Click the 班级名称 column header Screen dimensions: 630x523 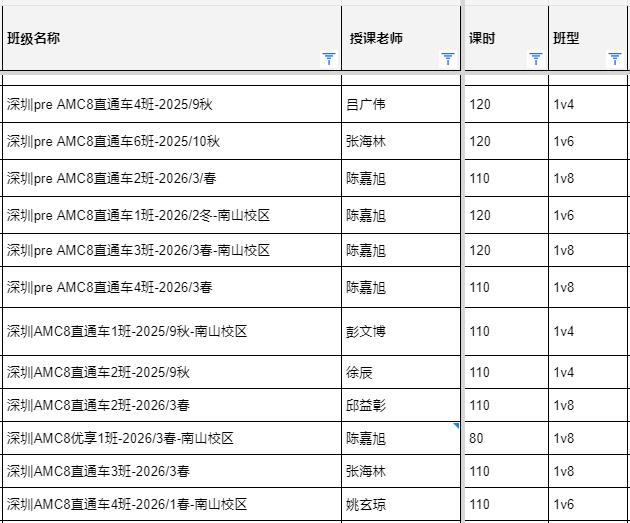coord(172,38)
